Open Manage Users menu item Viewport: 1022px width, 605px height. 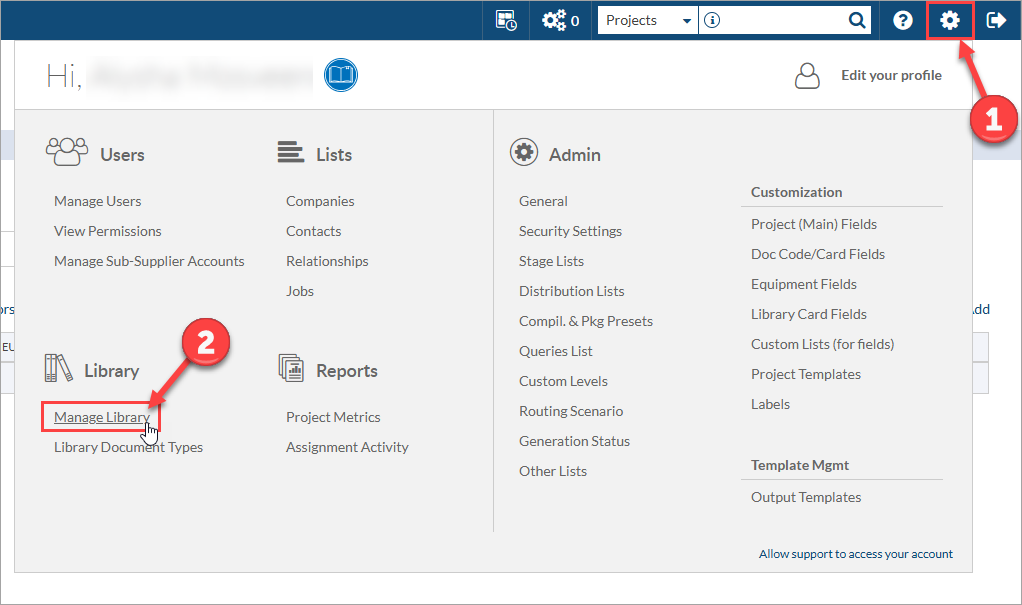[x=97, y=201]
